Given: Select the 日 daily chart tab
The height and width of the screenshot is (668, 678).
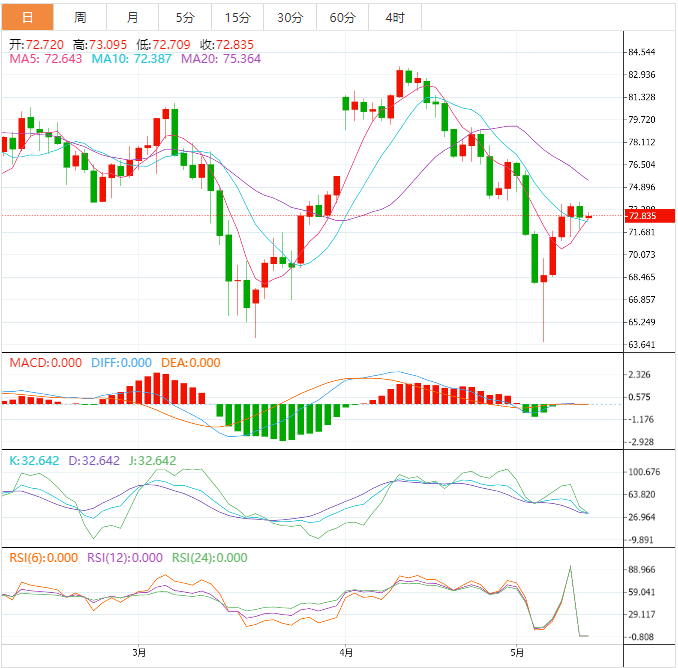Looking at the screenshot, I should point(27,17).
